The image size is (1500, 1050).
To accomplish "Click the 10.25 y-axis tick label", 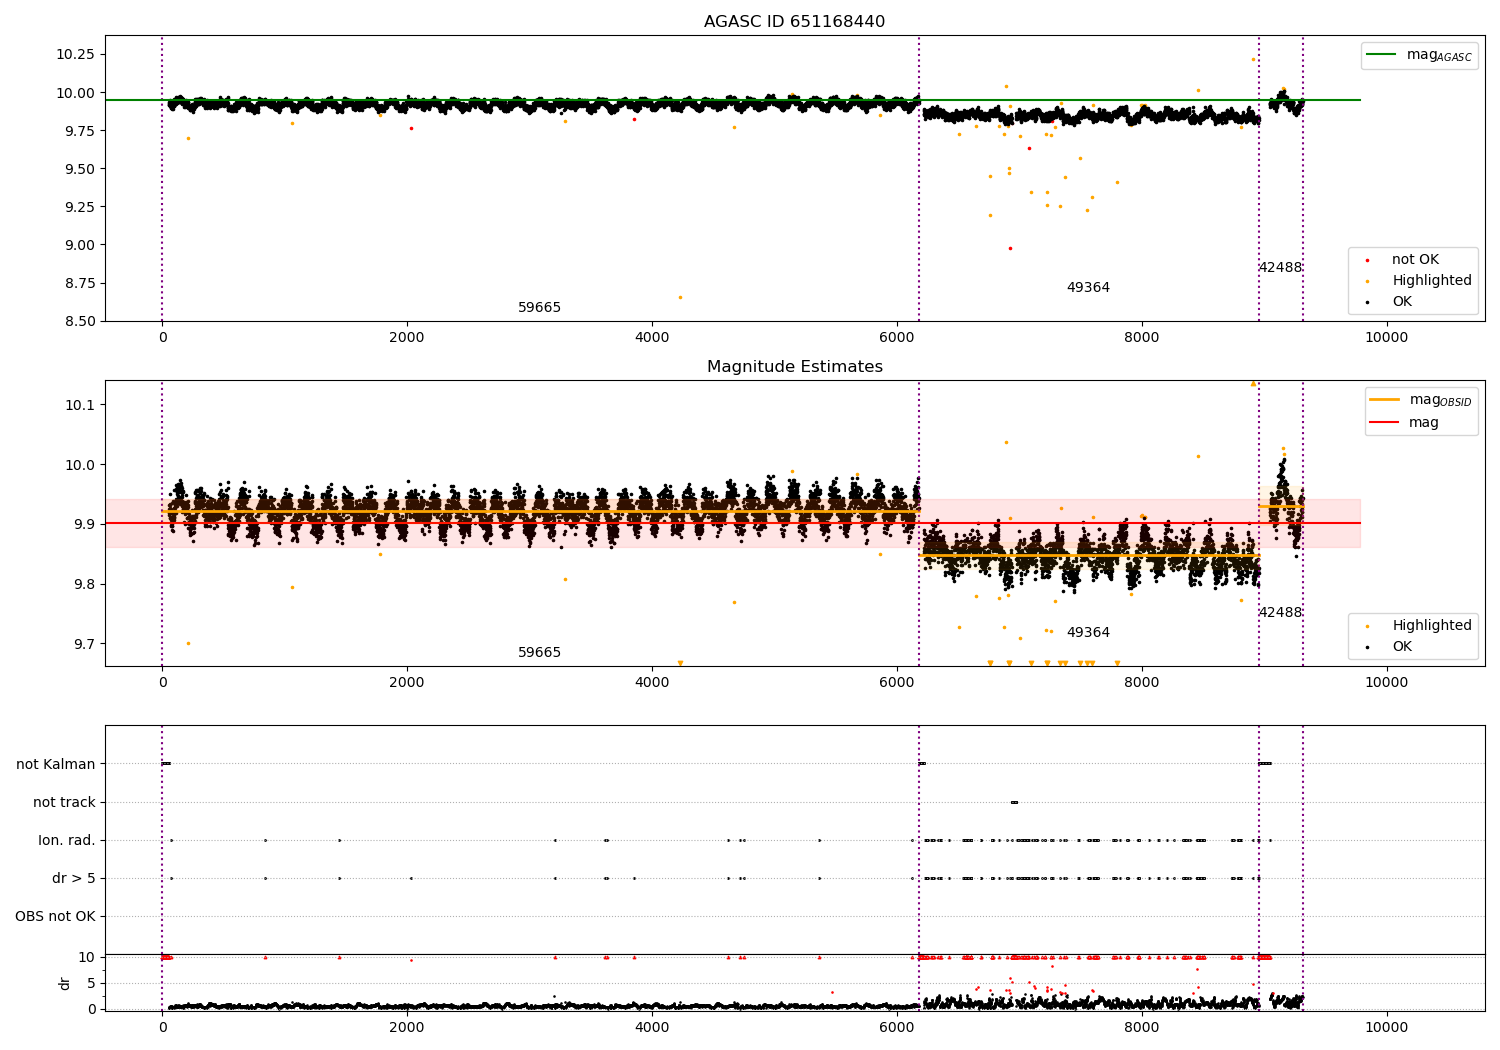I will tap(75, 54).
